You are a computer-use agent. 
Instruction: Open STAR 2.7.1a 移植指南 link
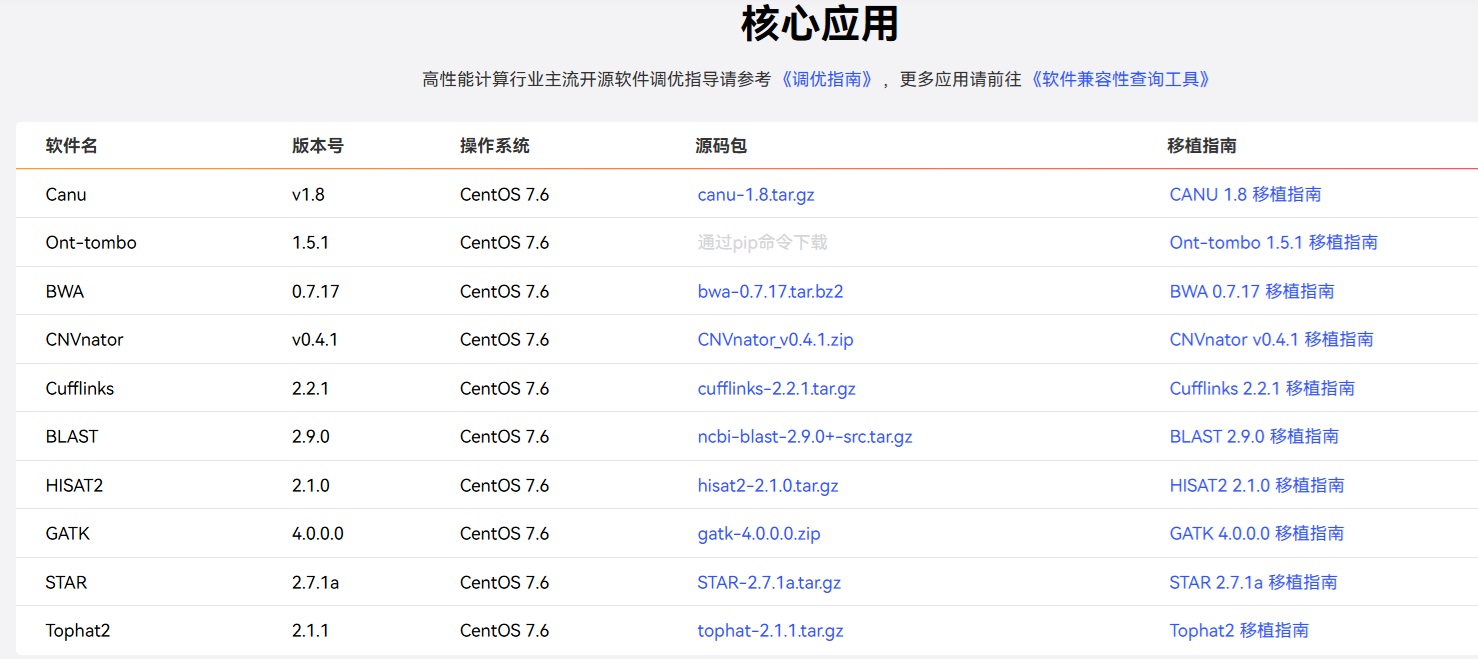click(x=1253, y=582)
